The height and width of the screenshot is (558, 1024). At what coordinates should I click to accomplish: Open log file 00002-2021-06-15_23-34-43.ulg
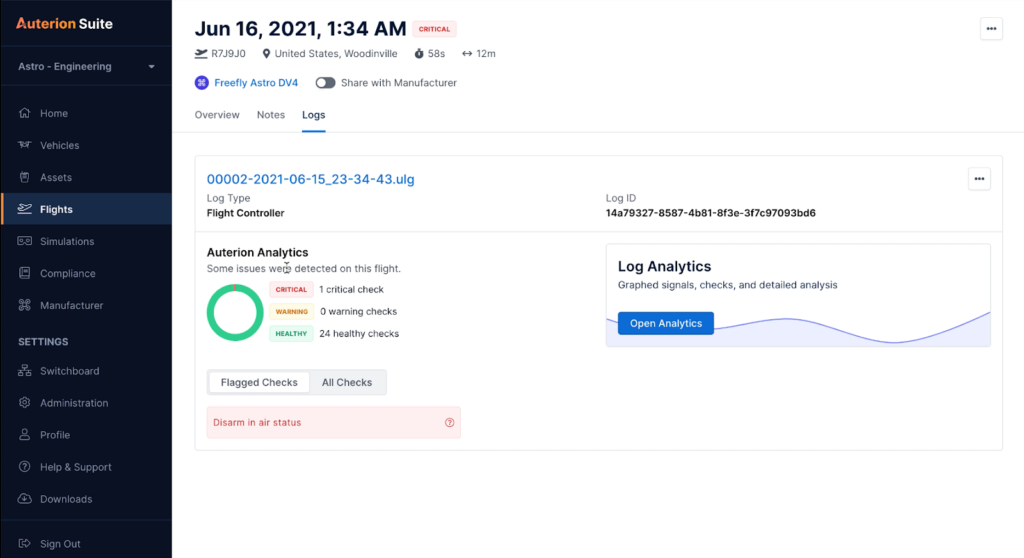(x=310, y=179)
